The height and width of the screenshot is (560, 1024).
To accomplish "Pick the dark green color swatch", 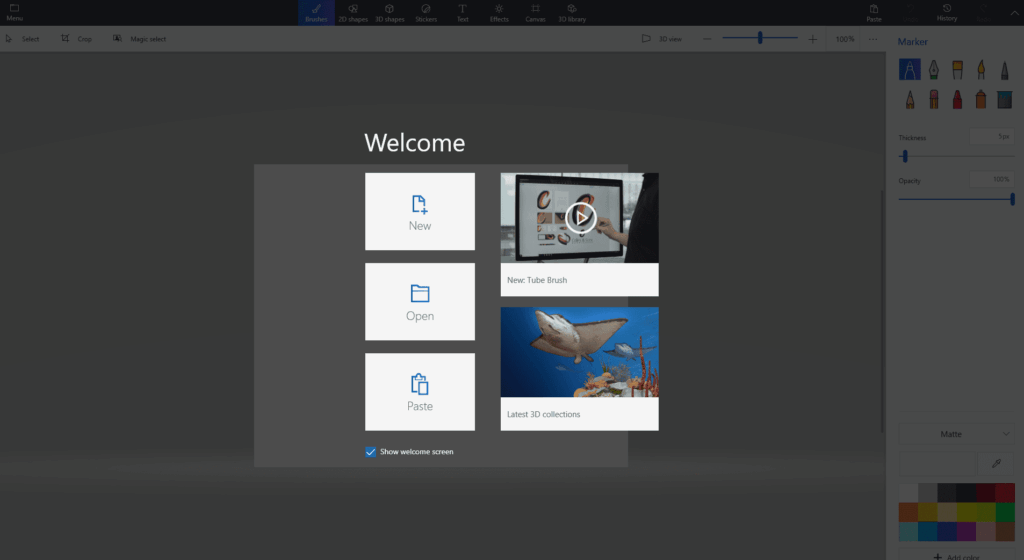I will click(1005, 512).
